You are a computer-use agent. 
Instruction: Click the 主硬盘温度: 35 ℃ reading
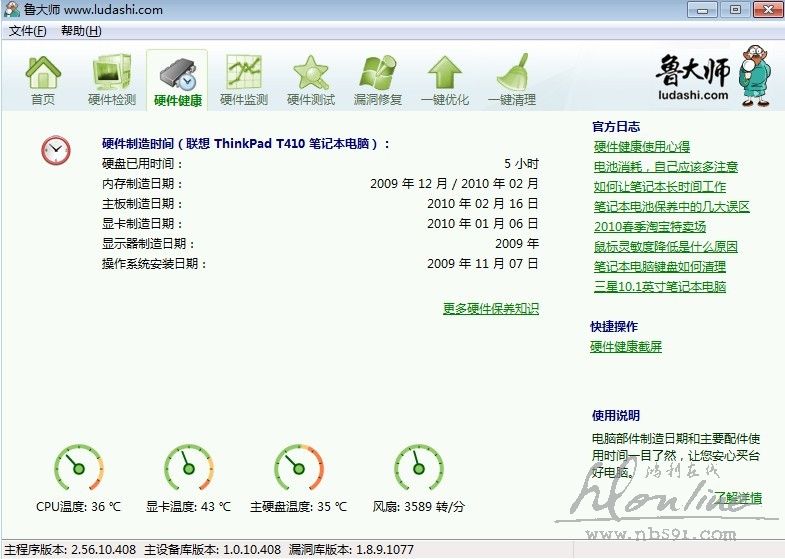point(298,507)
